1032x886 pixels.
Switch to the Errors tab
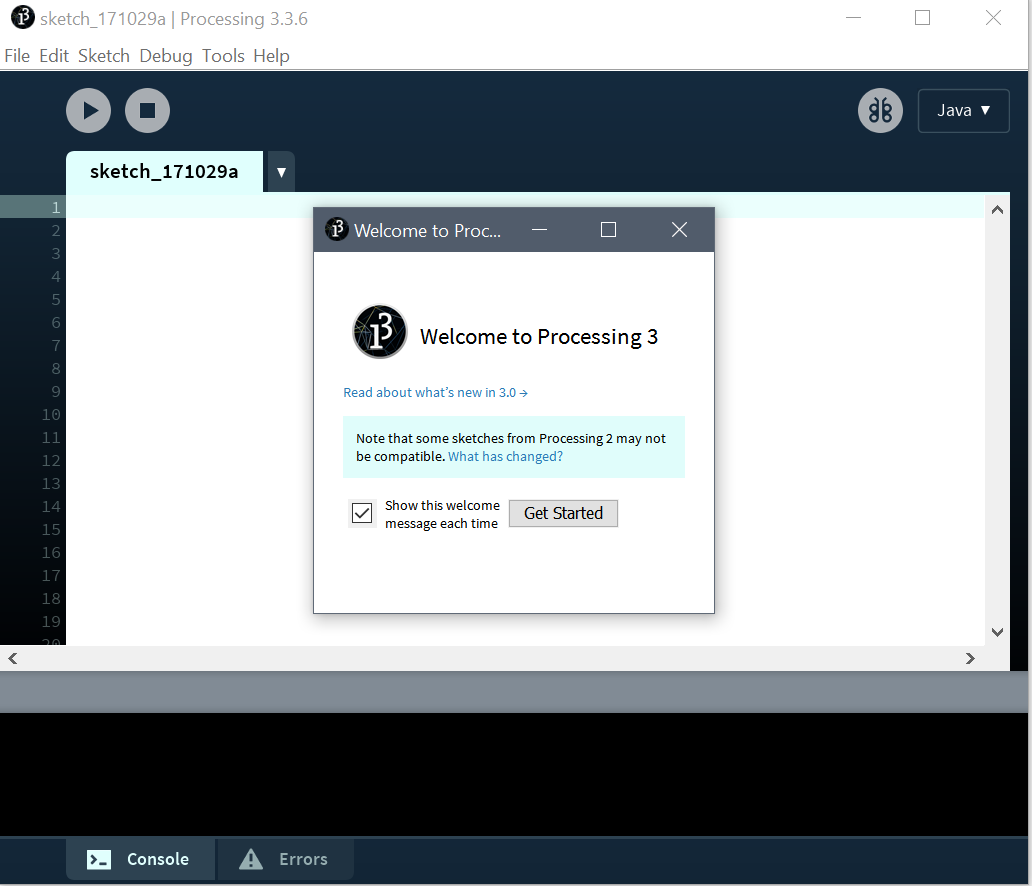pyautogui.click(x=300, y=859)
